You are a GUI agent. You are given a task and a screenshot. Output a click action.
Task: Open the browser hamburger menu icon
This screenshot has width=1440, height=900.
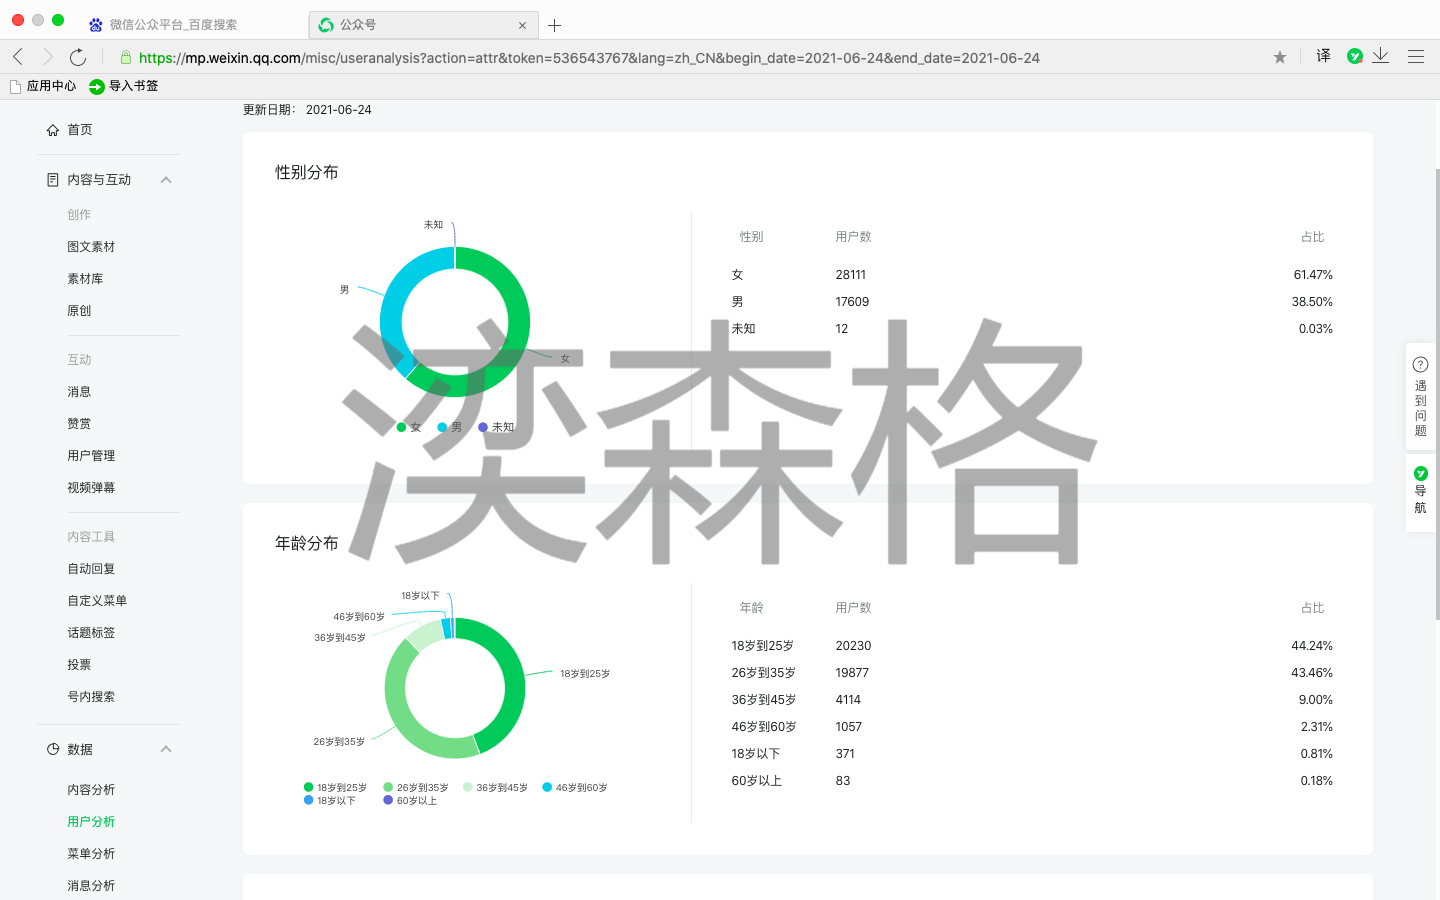[1415, 57]
